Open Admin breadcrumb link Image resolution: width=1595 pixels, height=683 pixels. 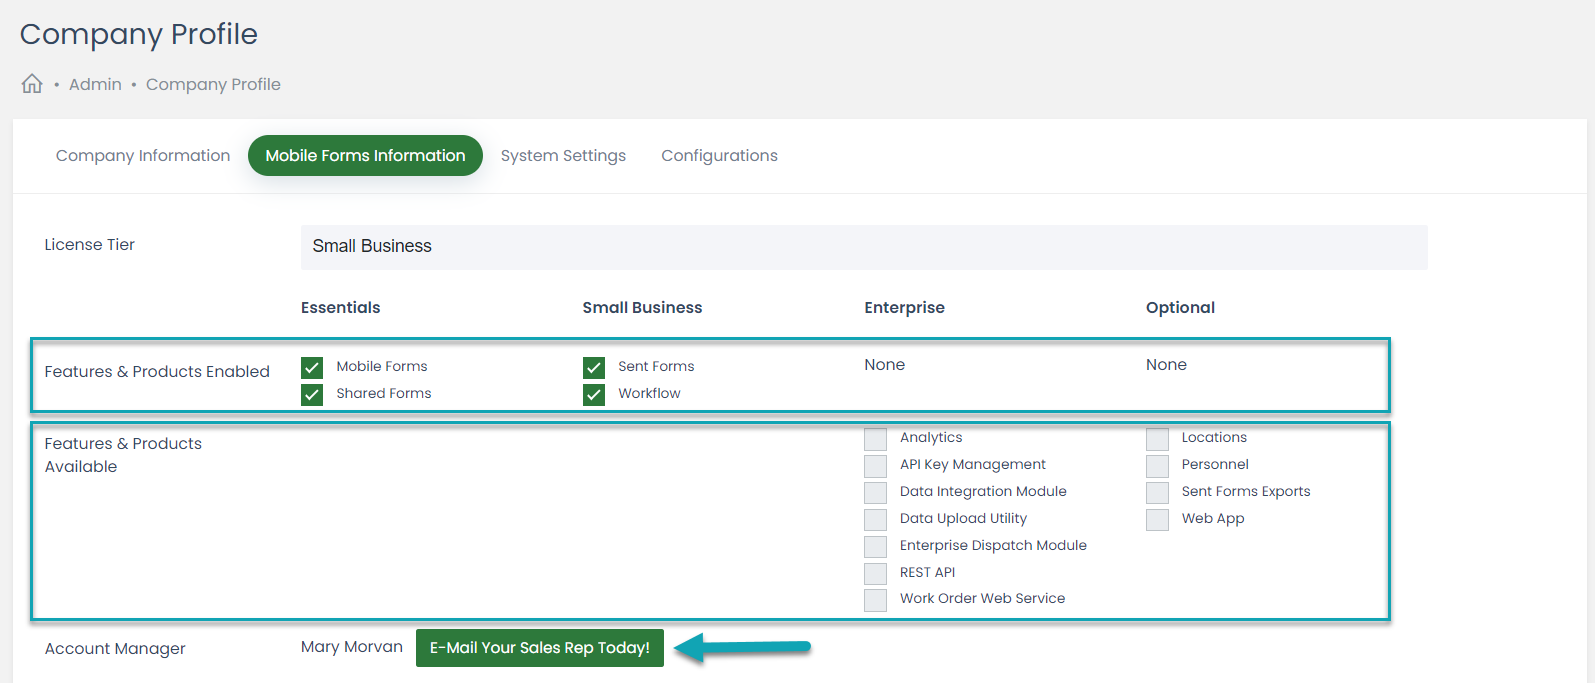(x=95, y=85)
